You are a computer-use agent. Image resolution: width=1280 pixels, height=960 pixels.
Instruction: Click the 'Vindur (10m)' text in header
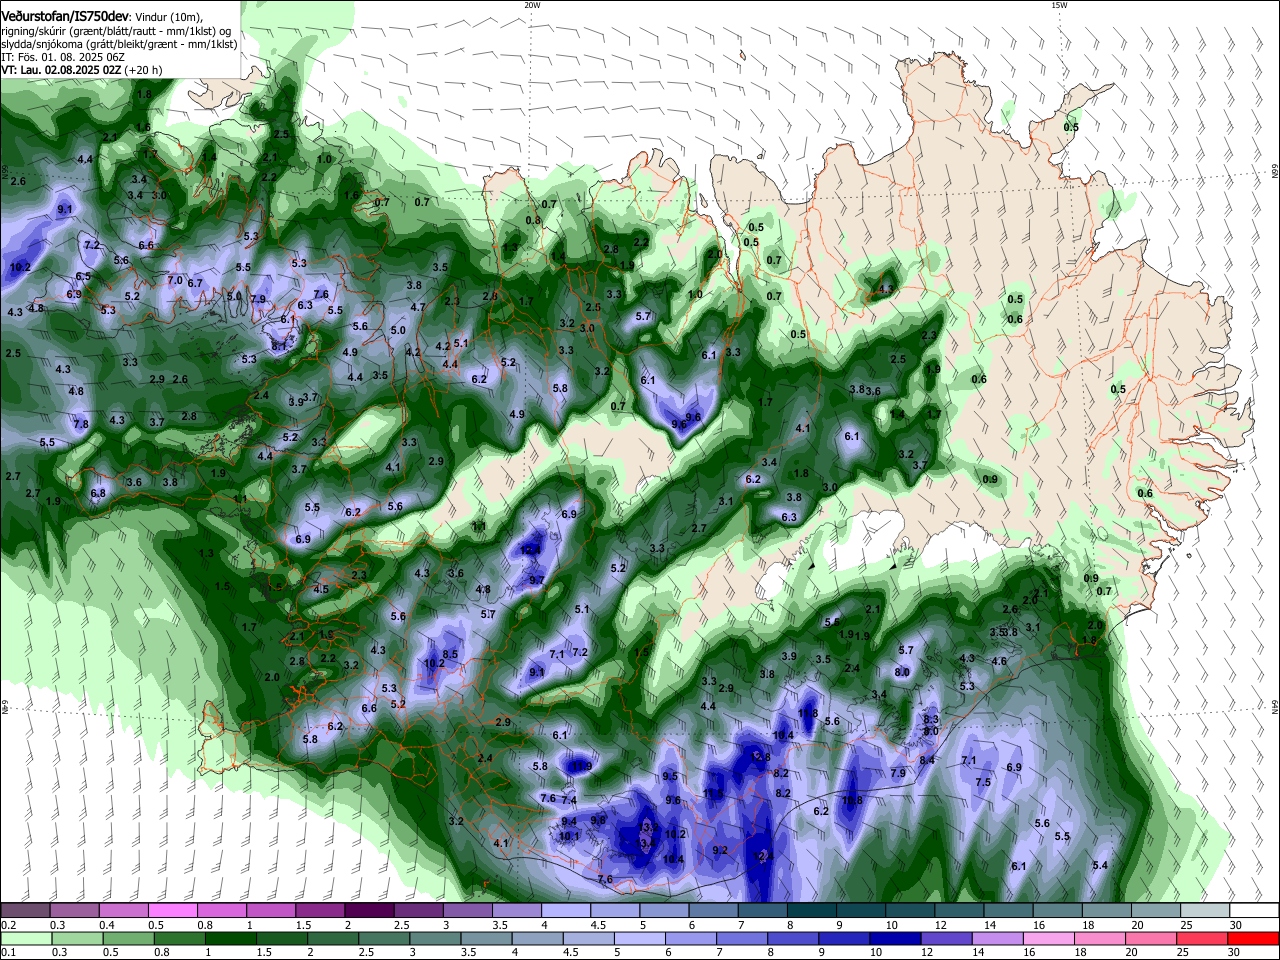point(167,17)
